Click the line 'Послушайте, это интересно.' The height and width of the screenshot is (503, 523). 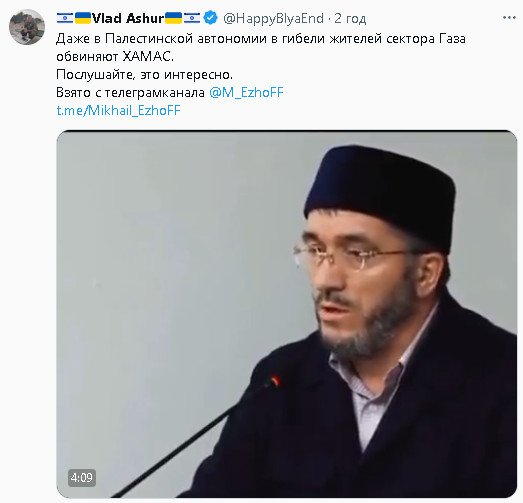point(144,75)
